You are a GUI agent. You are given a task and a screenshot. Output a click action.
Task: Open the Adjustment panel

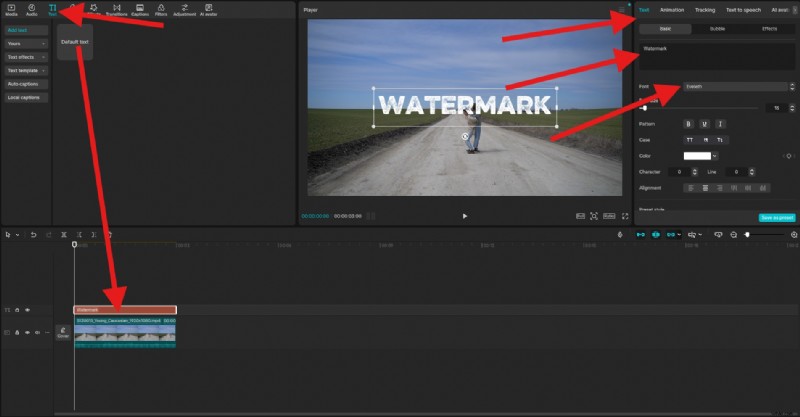click(x=184, y=10)
